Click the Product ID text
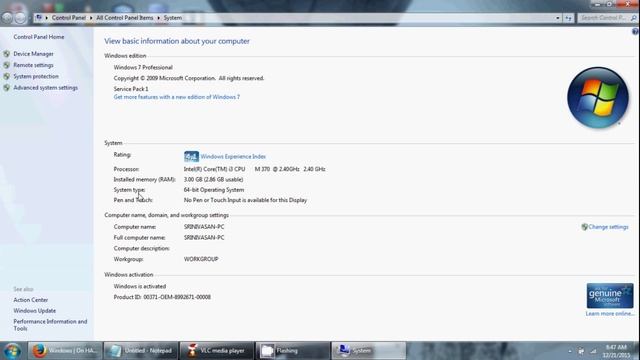The width and height of the screenshot is (640, 360). 162,297
